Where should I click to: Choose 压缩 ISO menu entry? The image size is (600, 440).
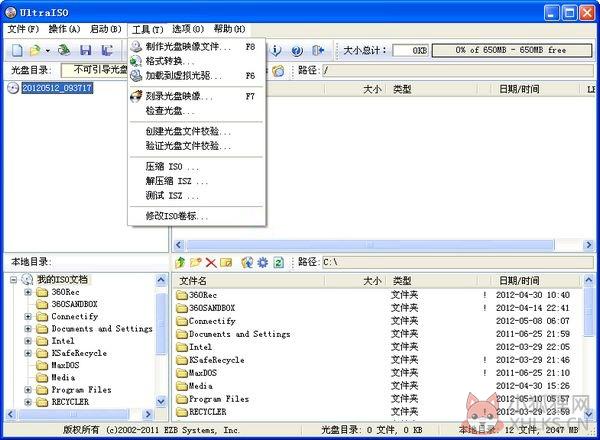click(197, 167)
